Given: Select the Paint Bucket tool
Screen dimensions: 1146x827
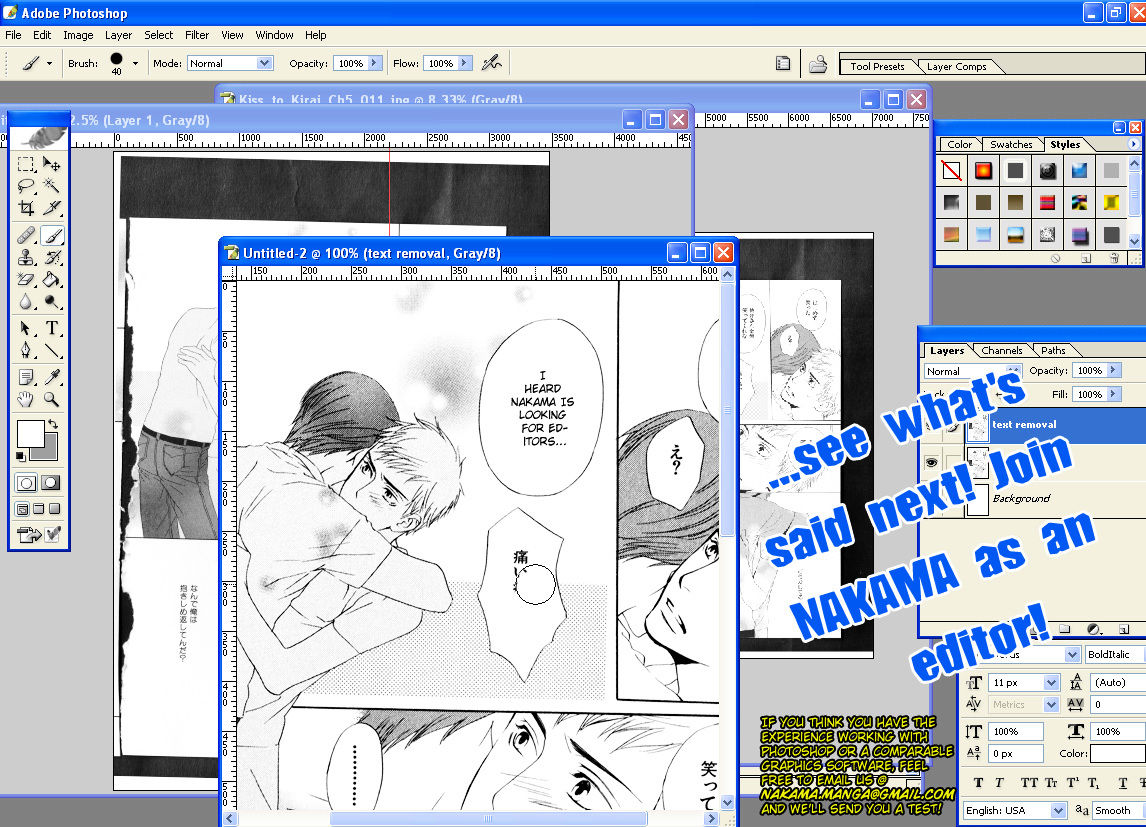Looking at the screenshot, I should click(x=51, y=279).
